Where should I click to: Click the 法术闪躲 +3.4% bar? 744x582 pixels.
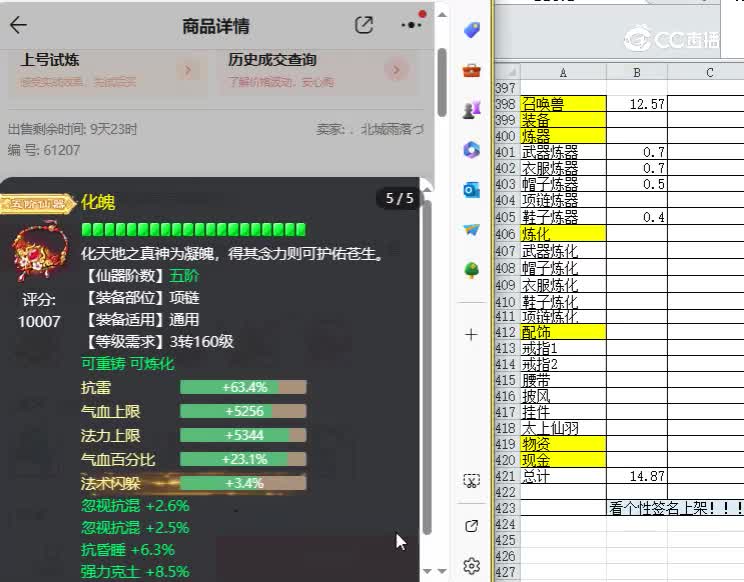(243, 483)
